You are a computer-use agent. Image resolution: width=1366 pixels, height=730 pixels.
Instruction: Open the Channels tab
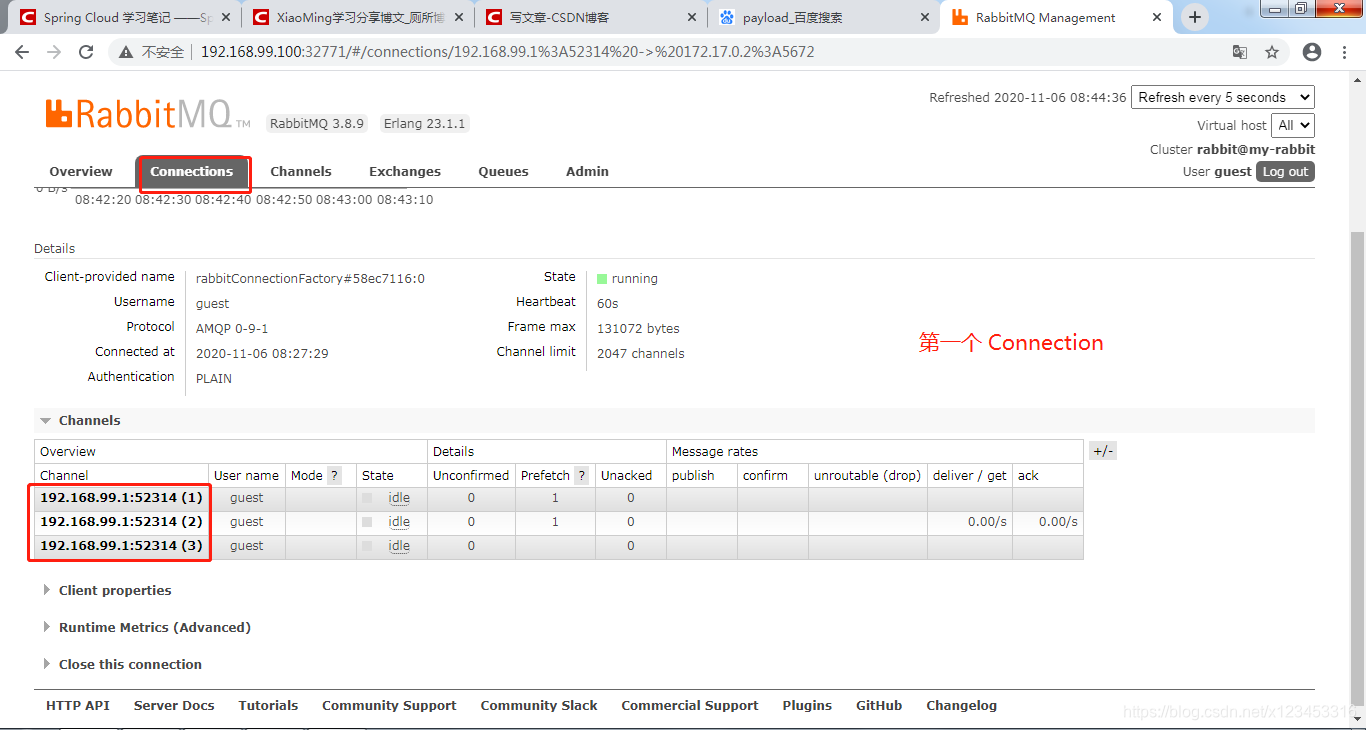click(x=301, y=171)
